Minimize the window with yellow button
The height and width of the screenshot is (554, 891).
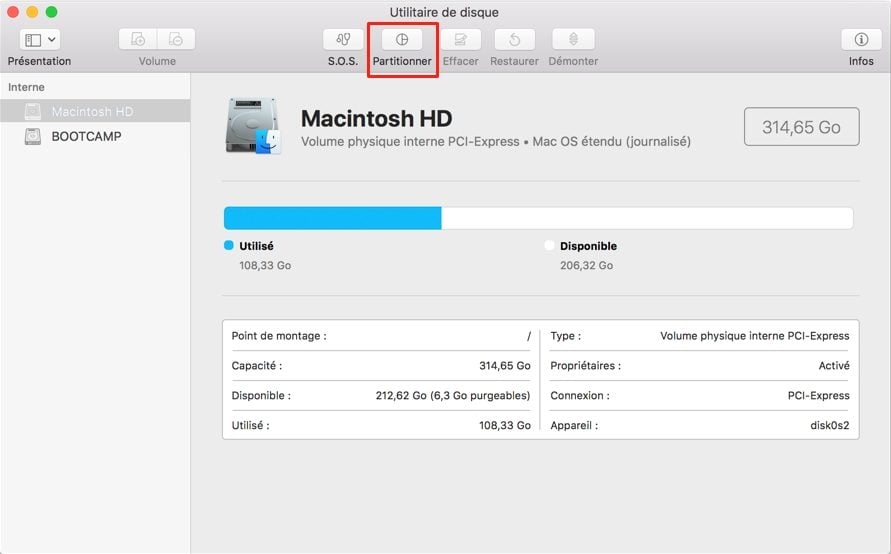[x=32, y=12]
